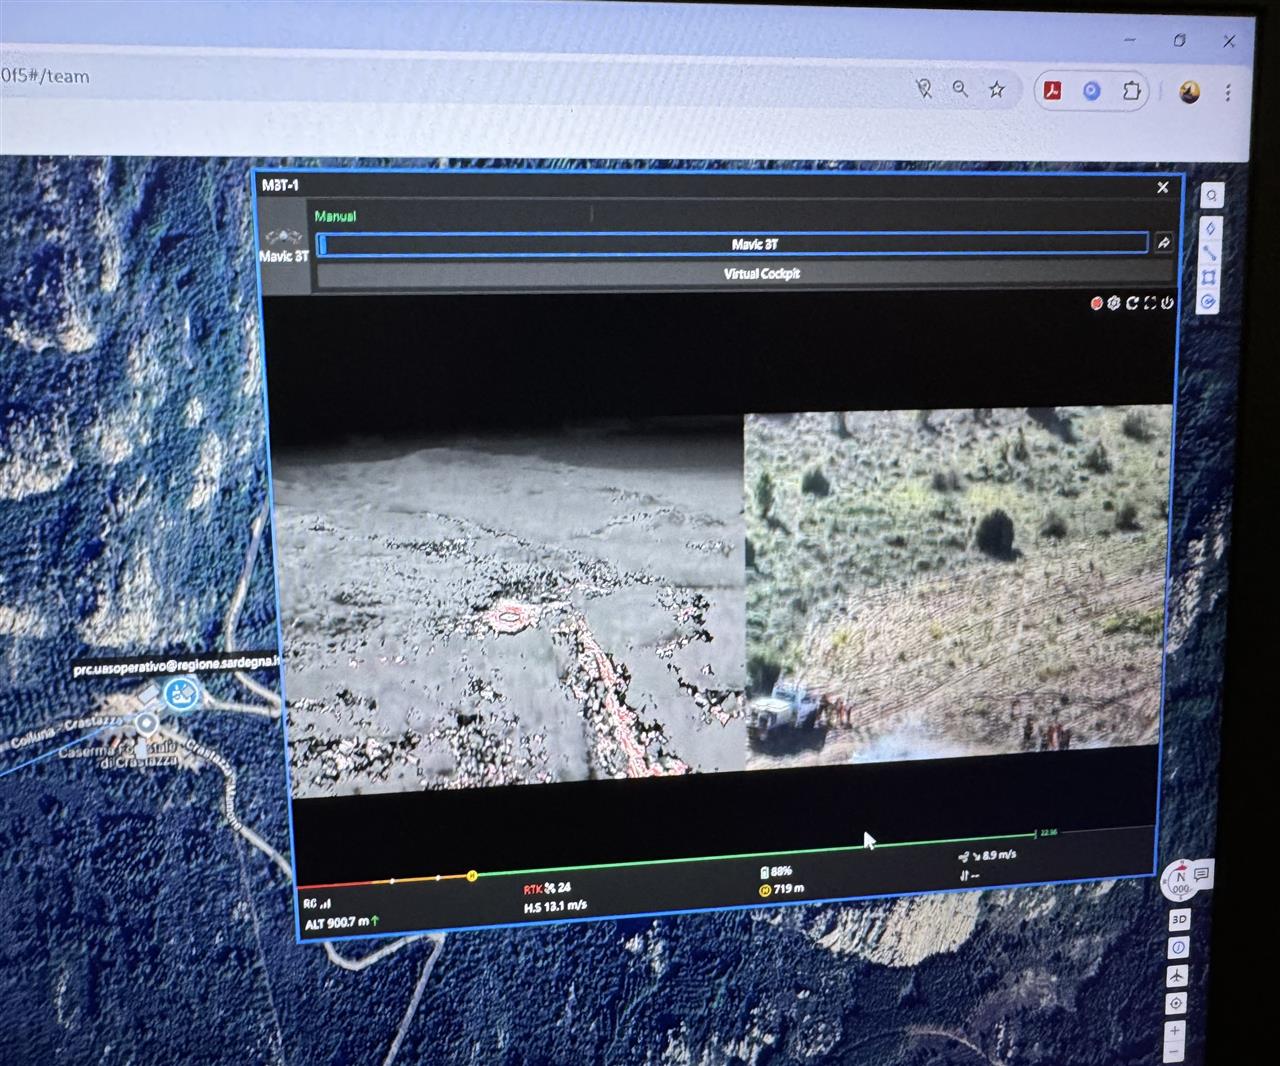Open livestream settings gear icon
Image resolution: width=1280 pixels, height=1066 pixels.
click(x=1113, y=303)
